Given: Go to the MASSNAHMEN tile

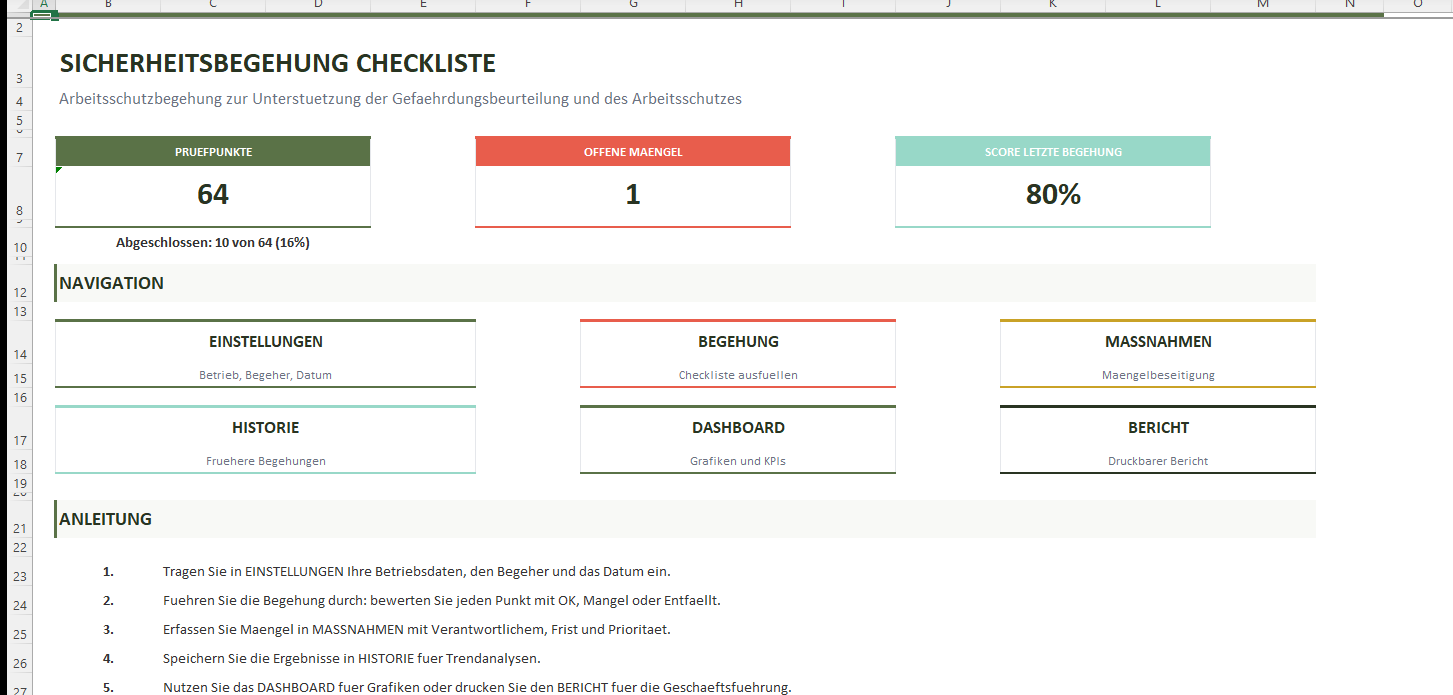Looking at the screenshot, I should click(1157, 353).
